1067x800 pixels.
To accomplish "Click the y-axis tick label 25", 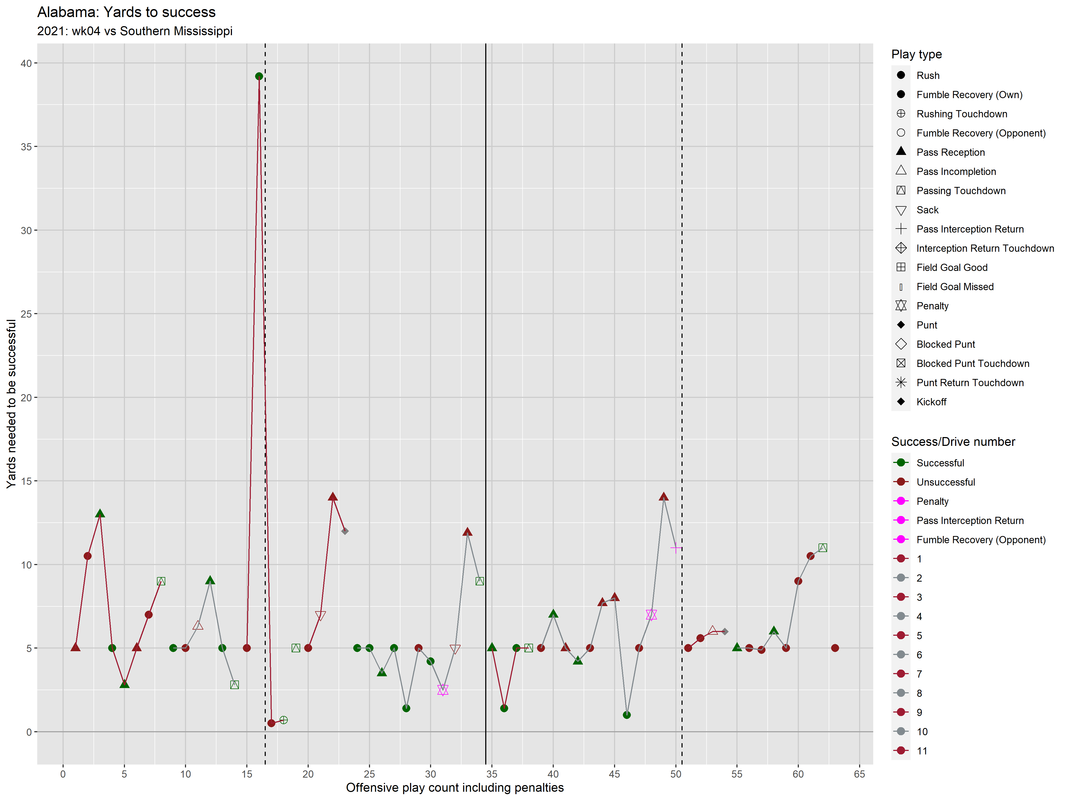I will tap(26, 314).
